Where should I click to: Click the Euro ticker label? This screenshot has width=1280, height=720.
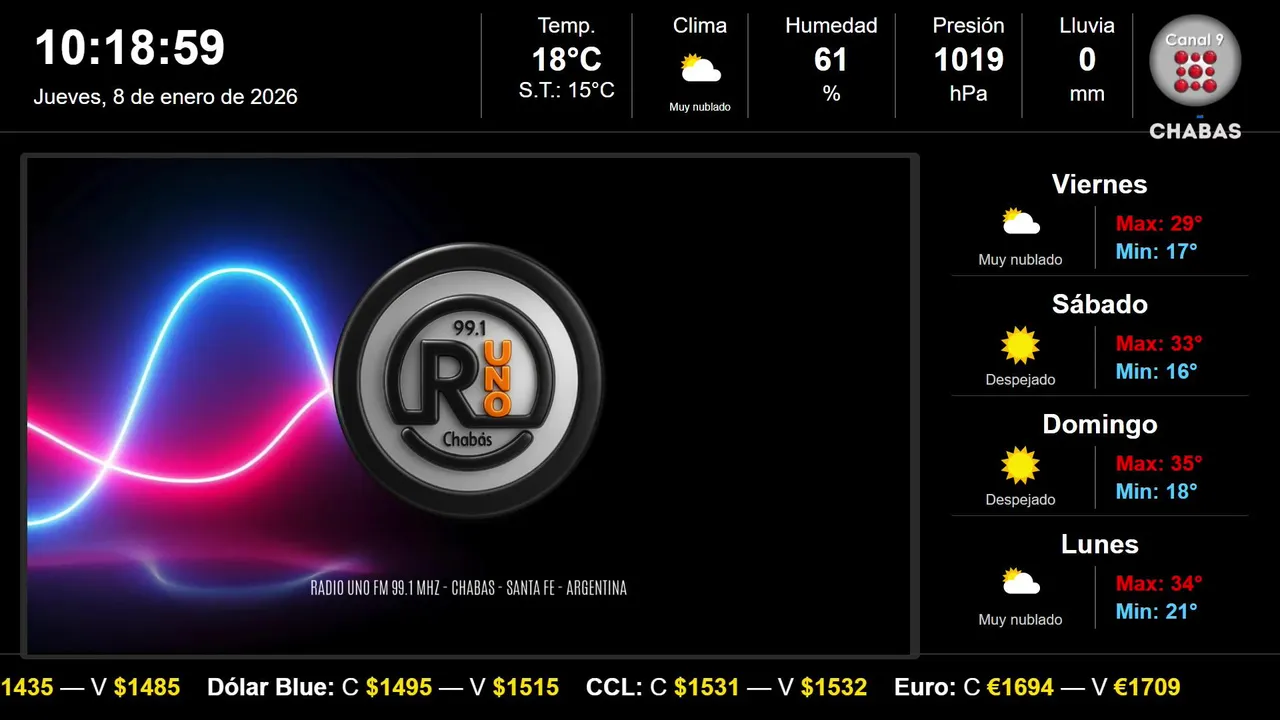click(925, 687)
